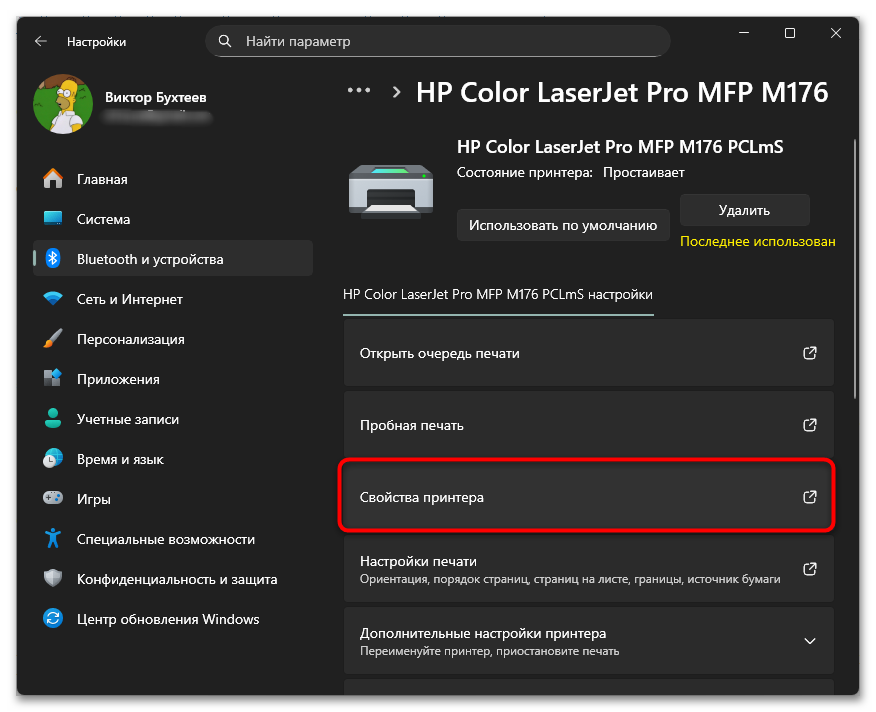Go to Система settings
Screen dimensions: 876x712
click(173, 219)
